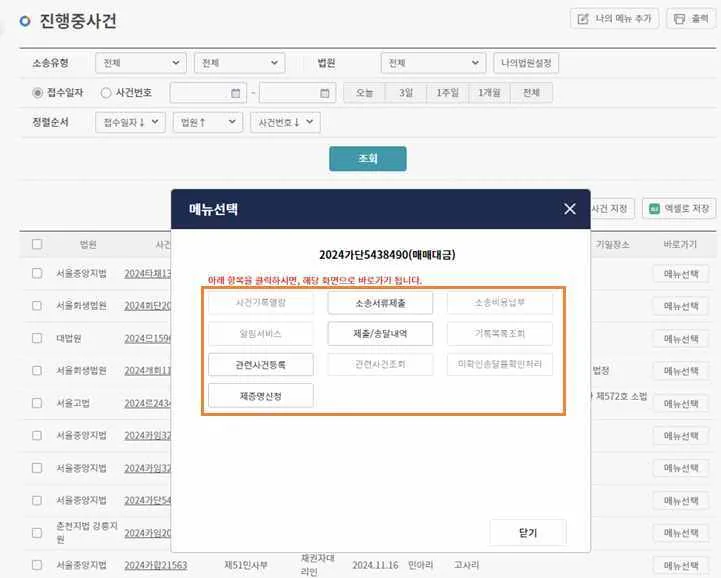Click 관련사건등록 in the menu dialog
Viewport: 721px width, 578px height.
(261, 365)
